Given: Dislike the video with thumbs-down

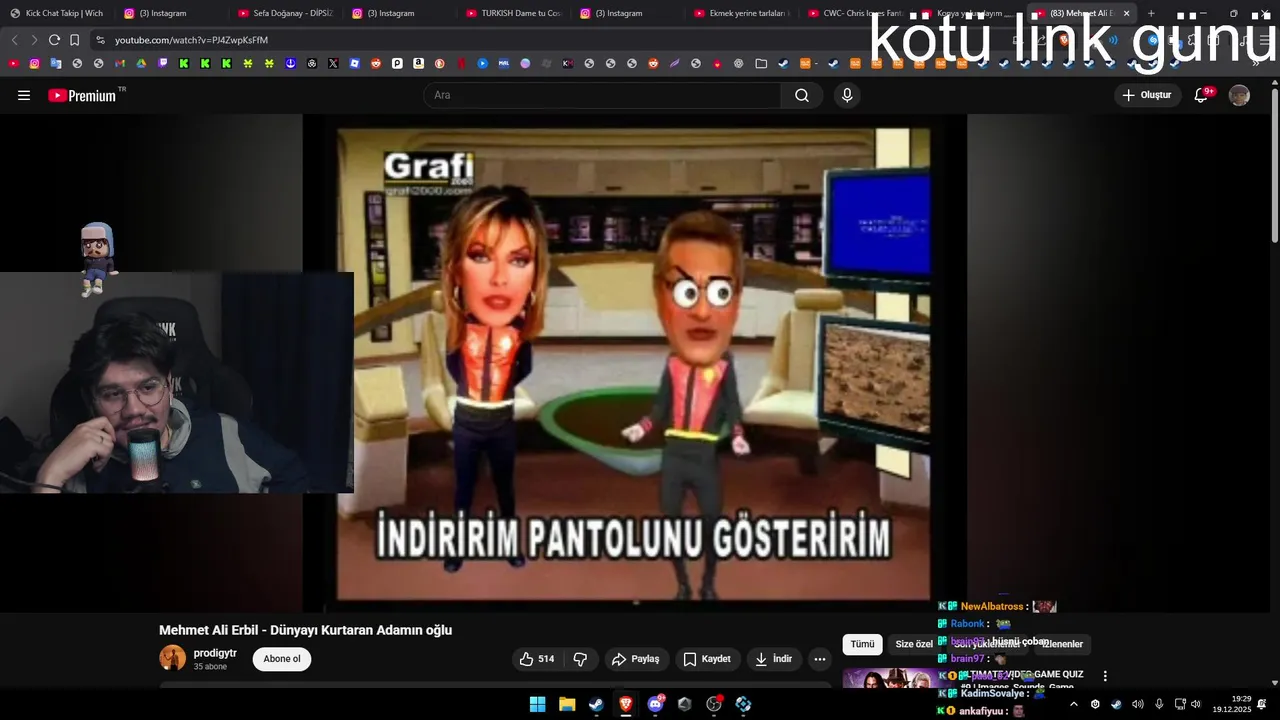Looking at the screenshot, I should (x=580, y=659).
